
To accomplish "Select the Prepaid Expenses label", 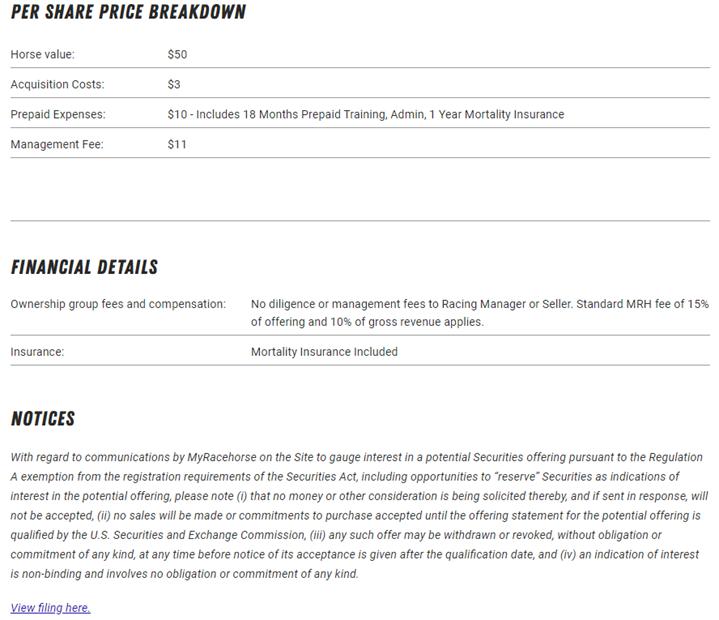I will [x=57, y=114].
